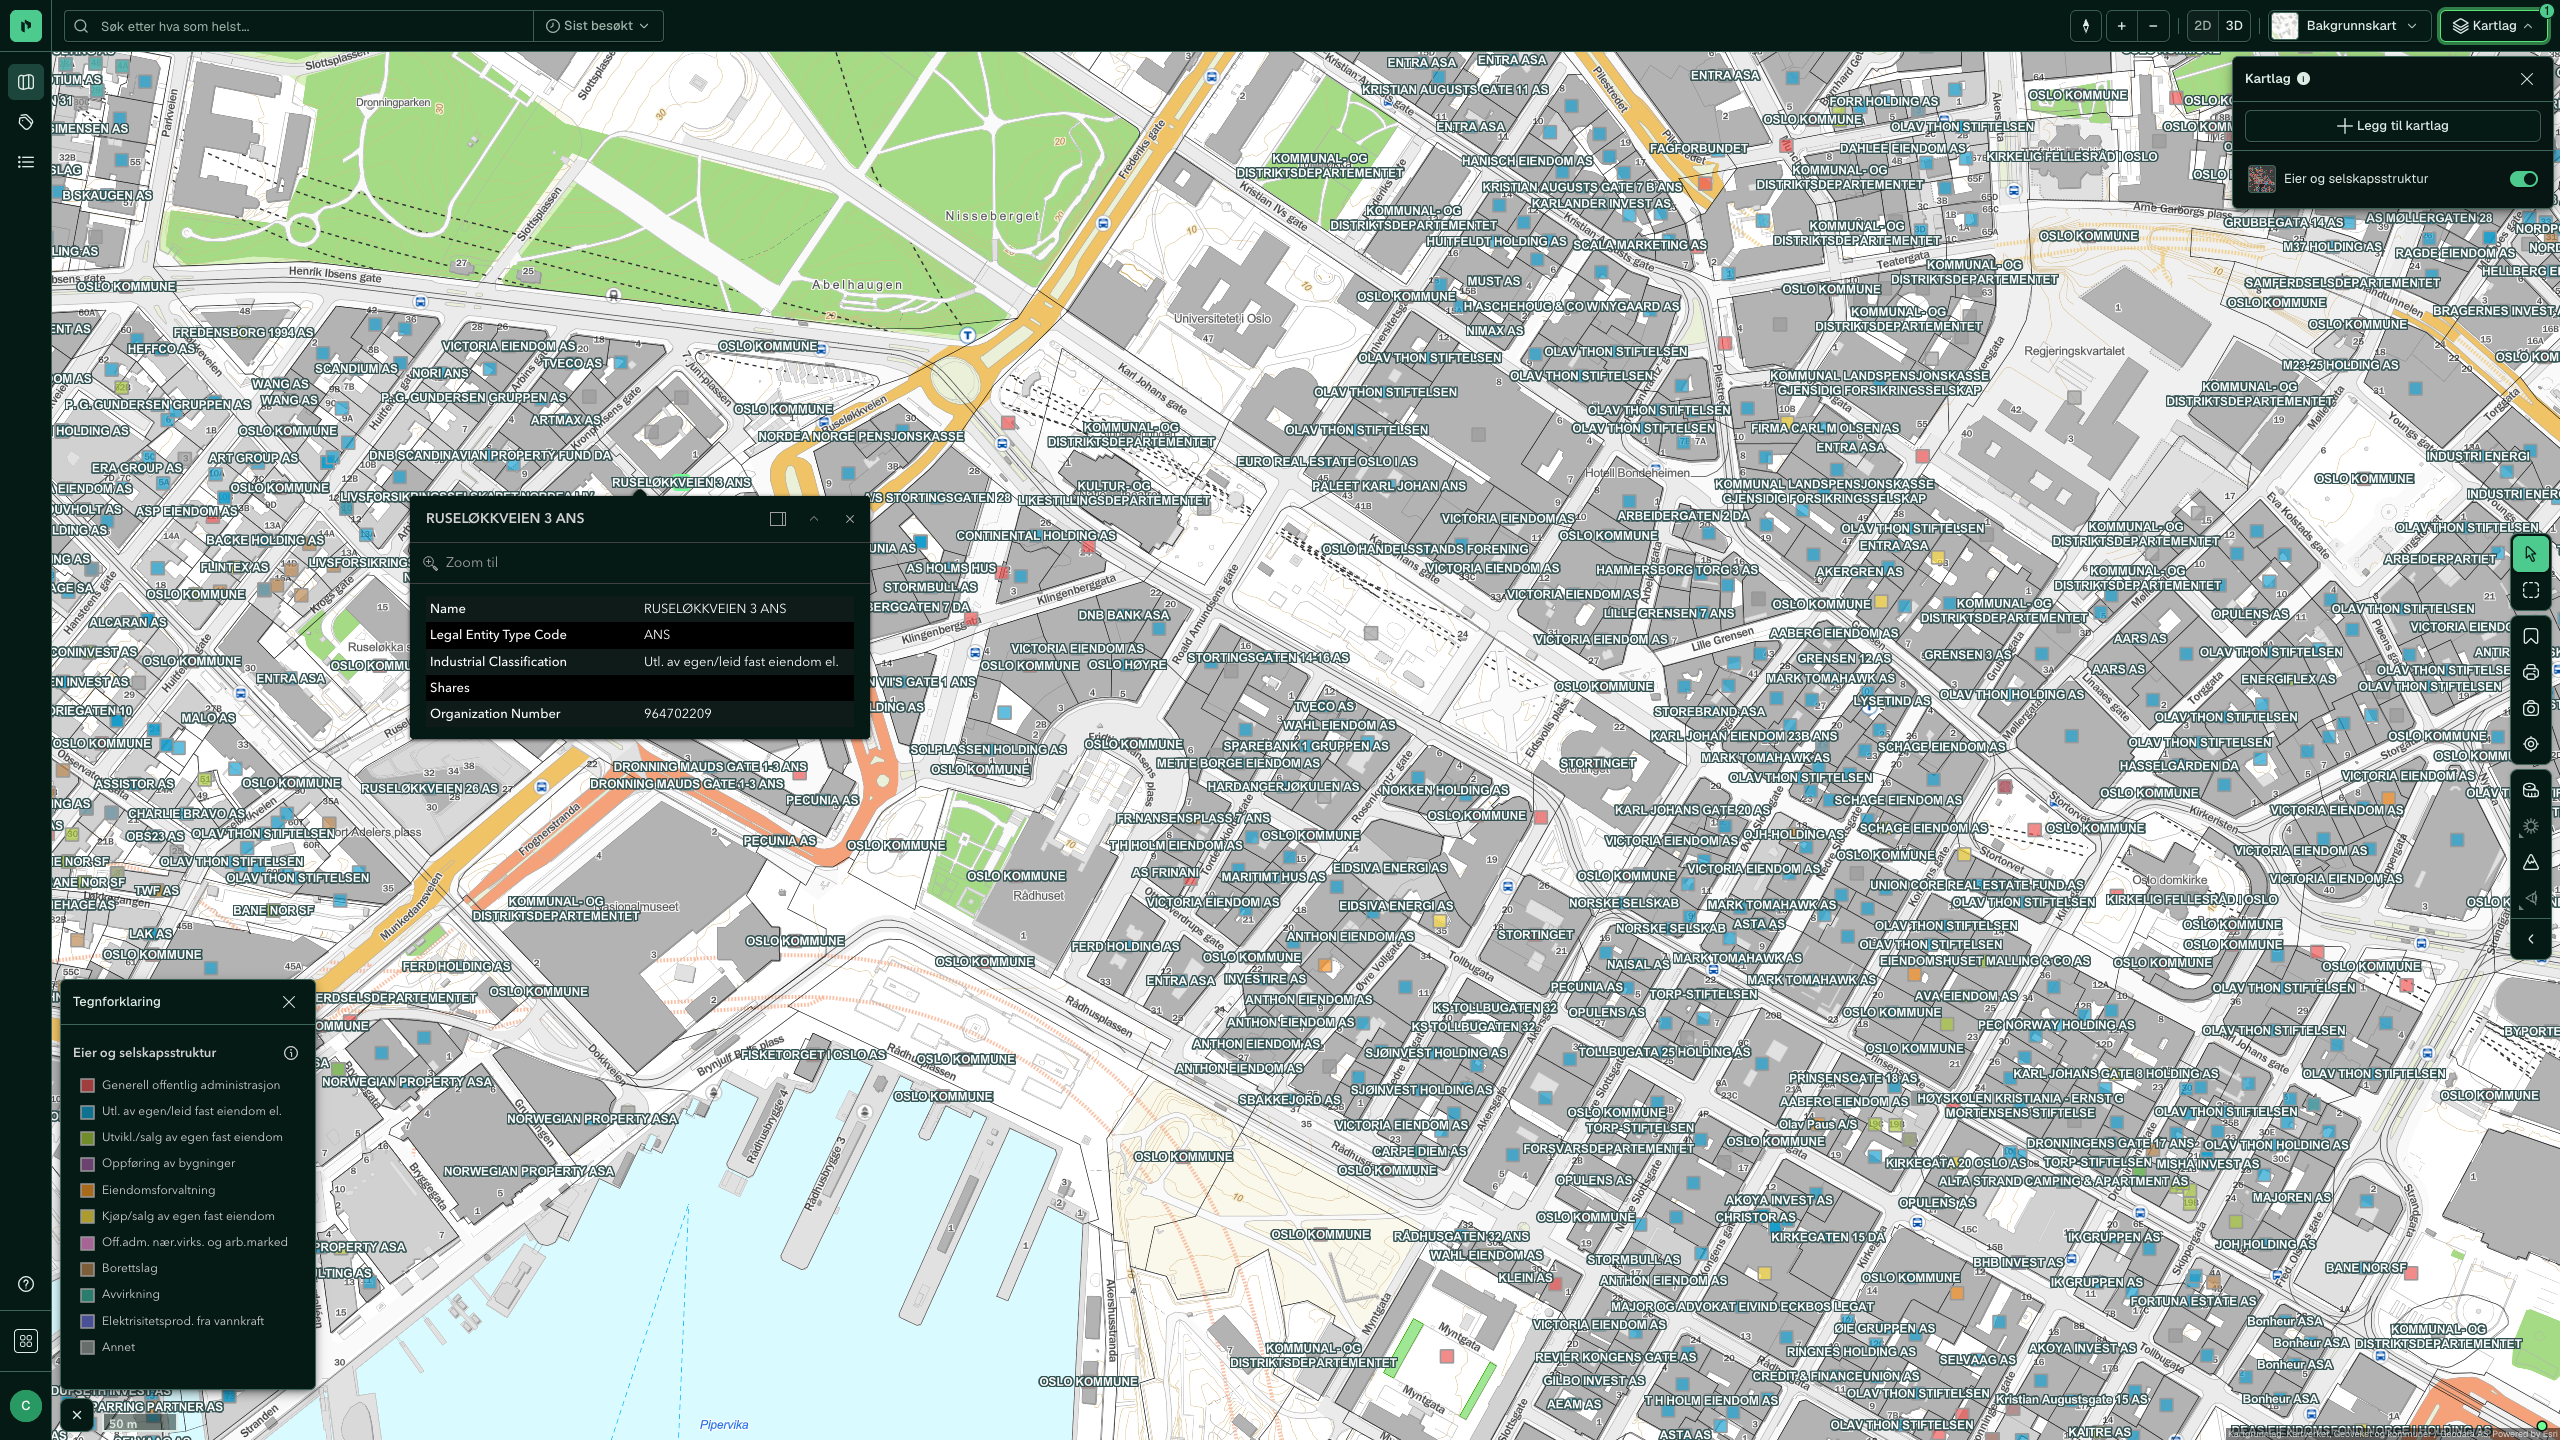Screen dimensions: 2560x1440
Task: Take a map screenshot with camera icon
Action: 2530,709
